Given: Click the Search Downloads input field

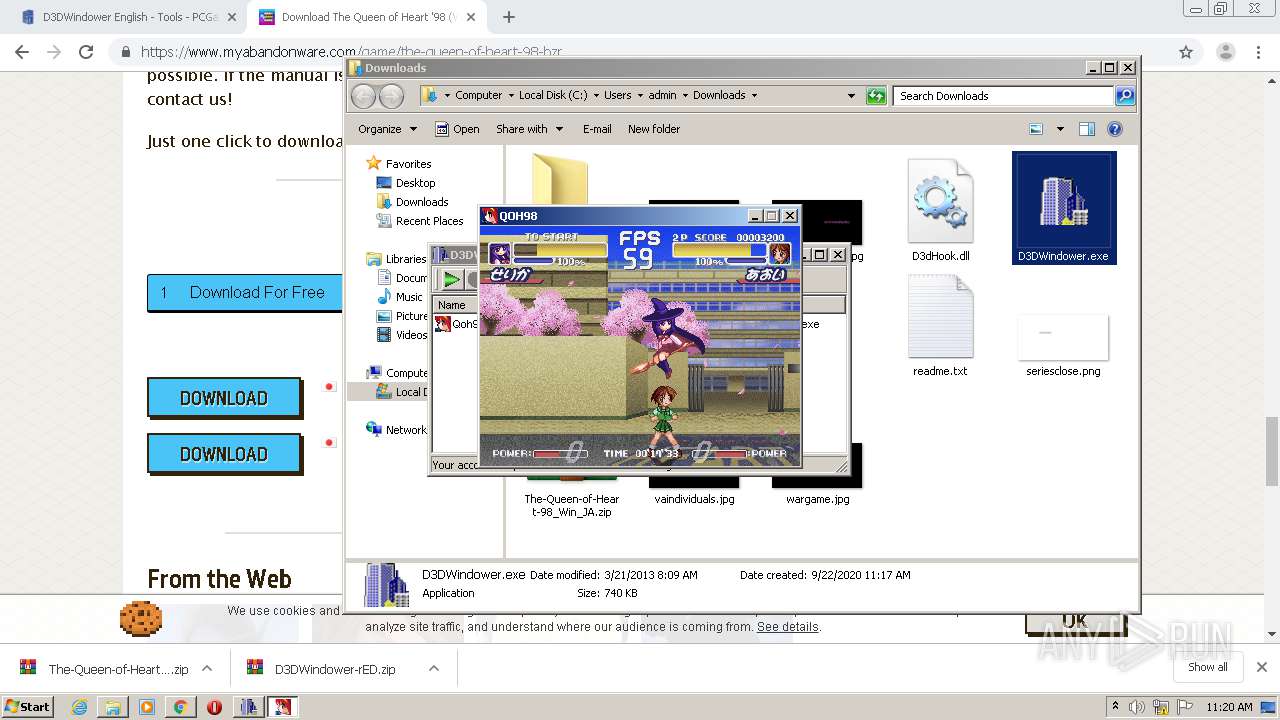Looking at the screenshot, I should [x=1002, y=96].
